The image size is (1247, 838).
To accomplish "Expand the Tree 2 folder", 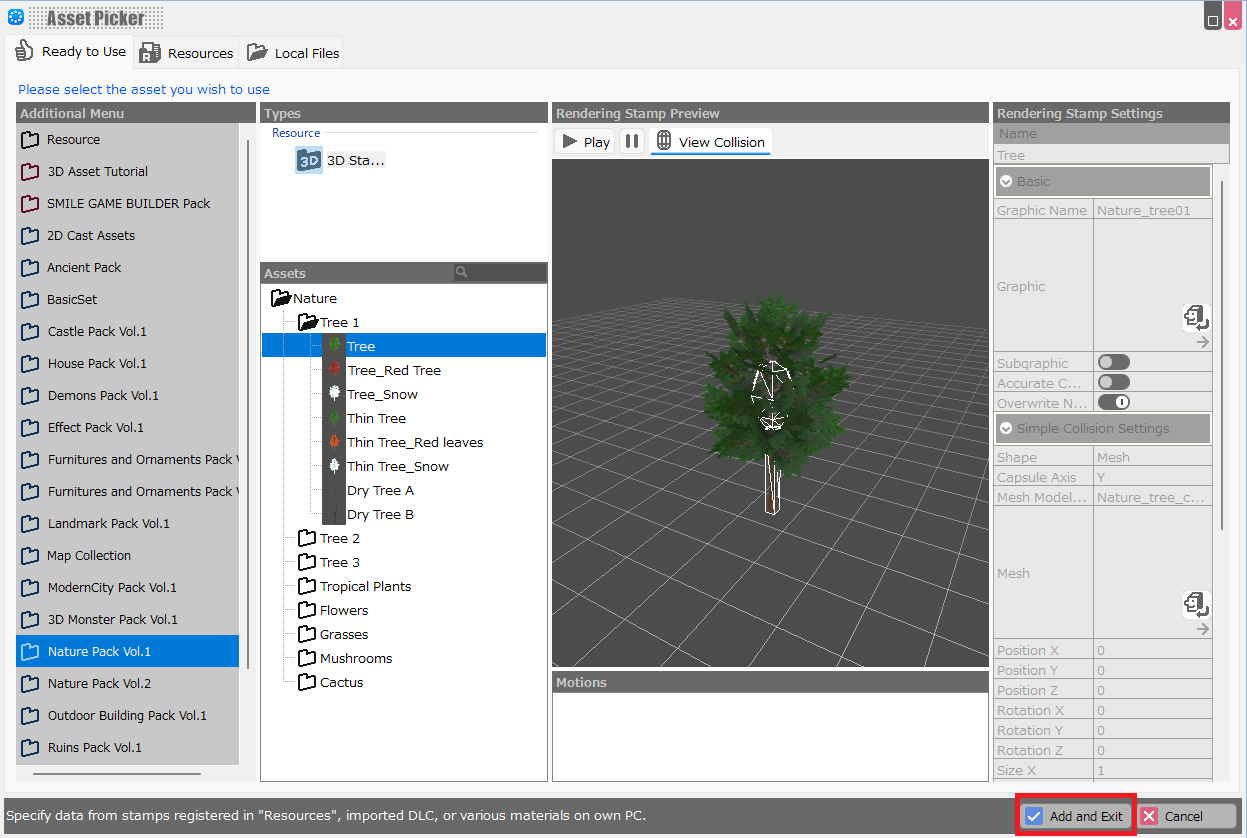I will pos(308,537).
